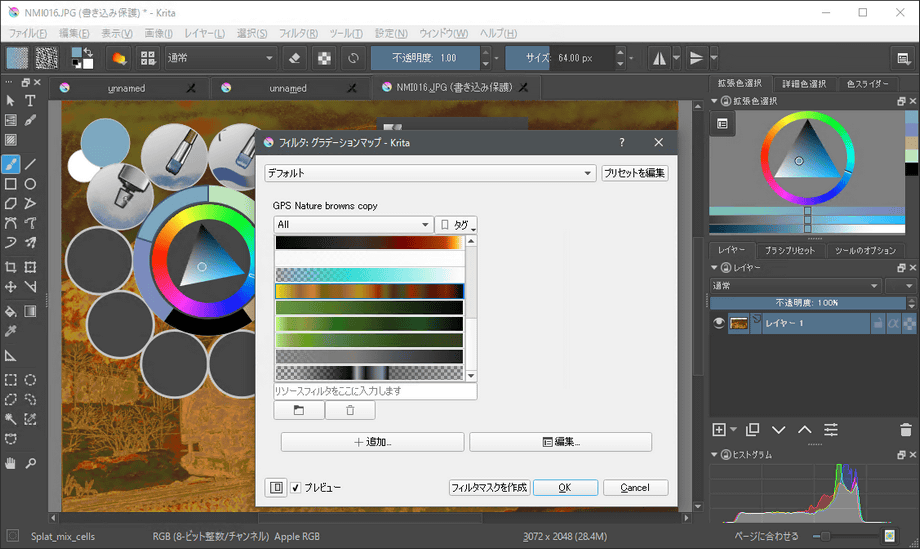Select the Freehand Brush tool
Image resolution: width=920 pixels, height=549 pixels.
pos(11,164)
